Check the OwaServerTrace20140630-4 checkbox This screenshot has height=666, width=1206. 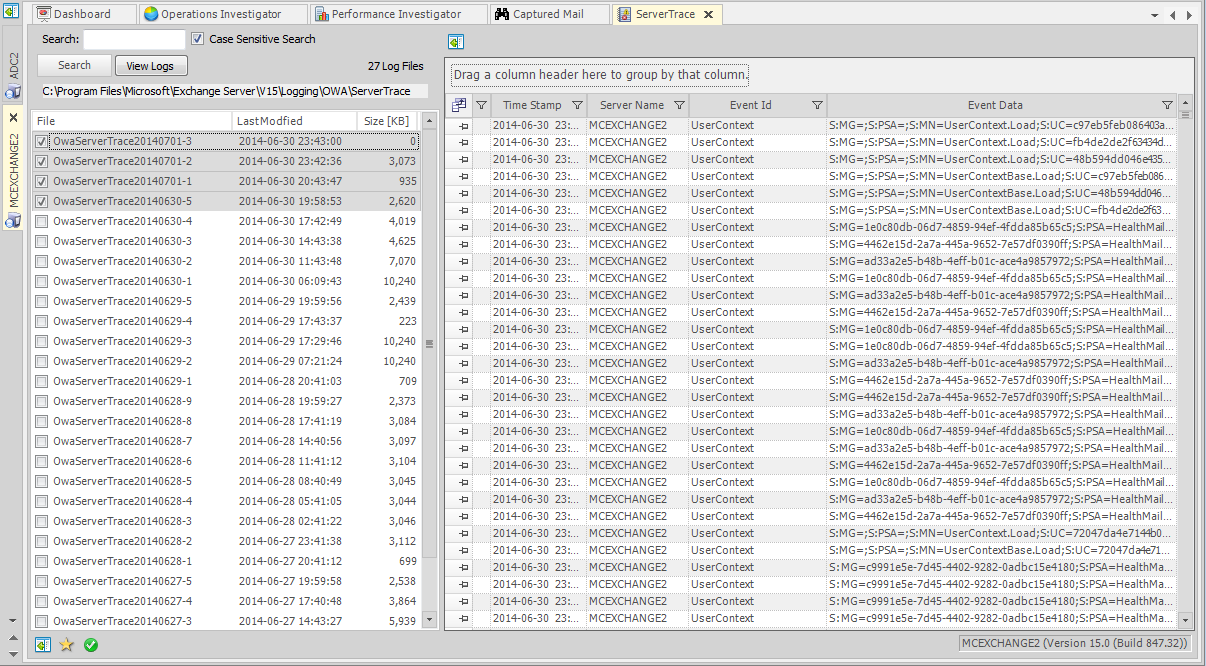click(x=41, y=222)
